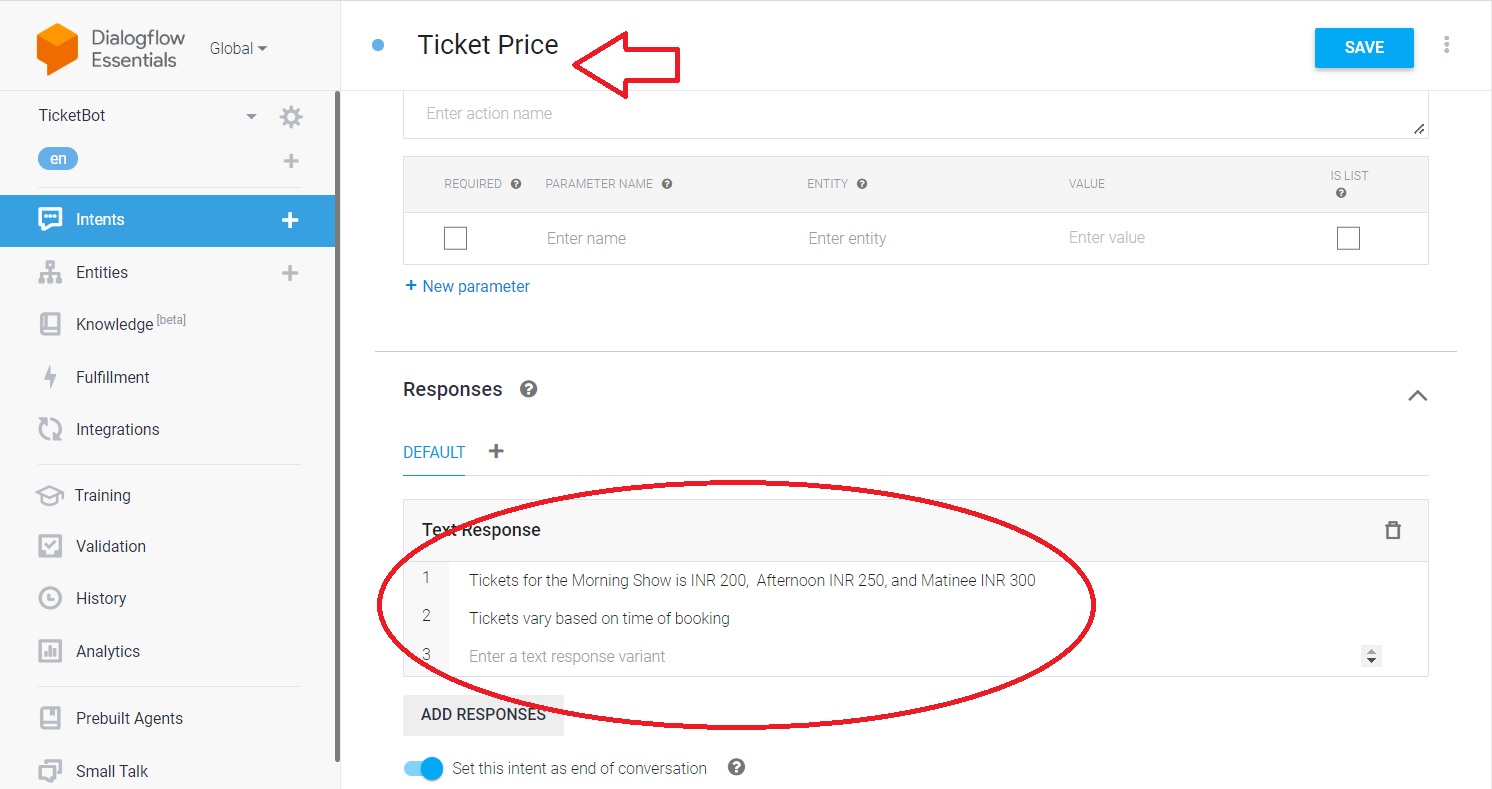Screen dimensions: 1492x789
Task: Click ADD RESPONSES
Action: coord(483,715)
